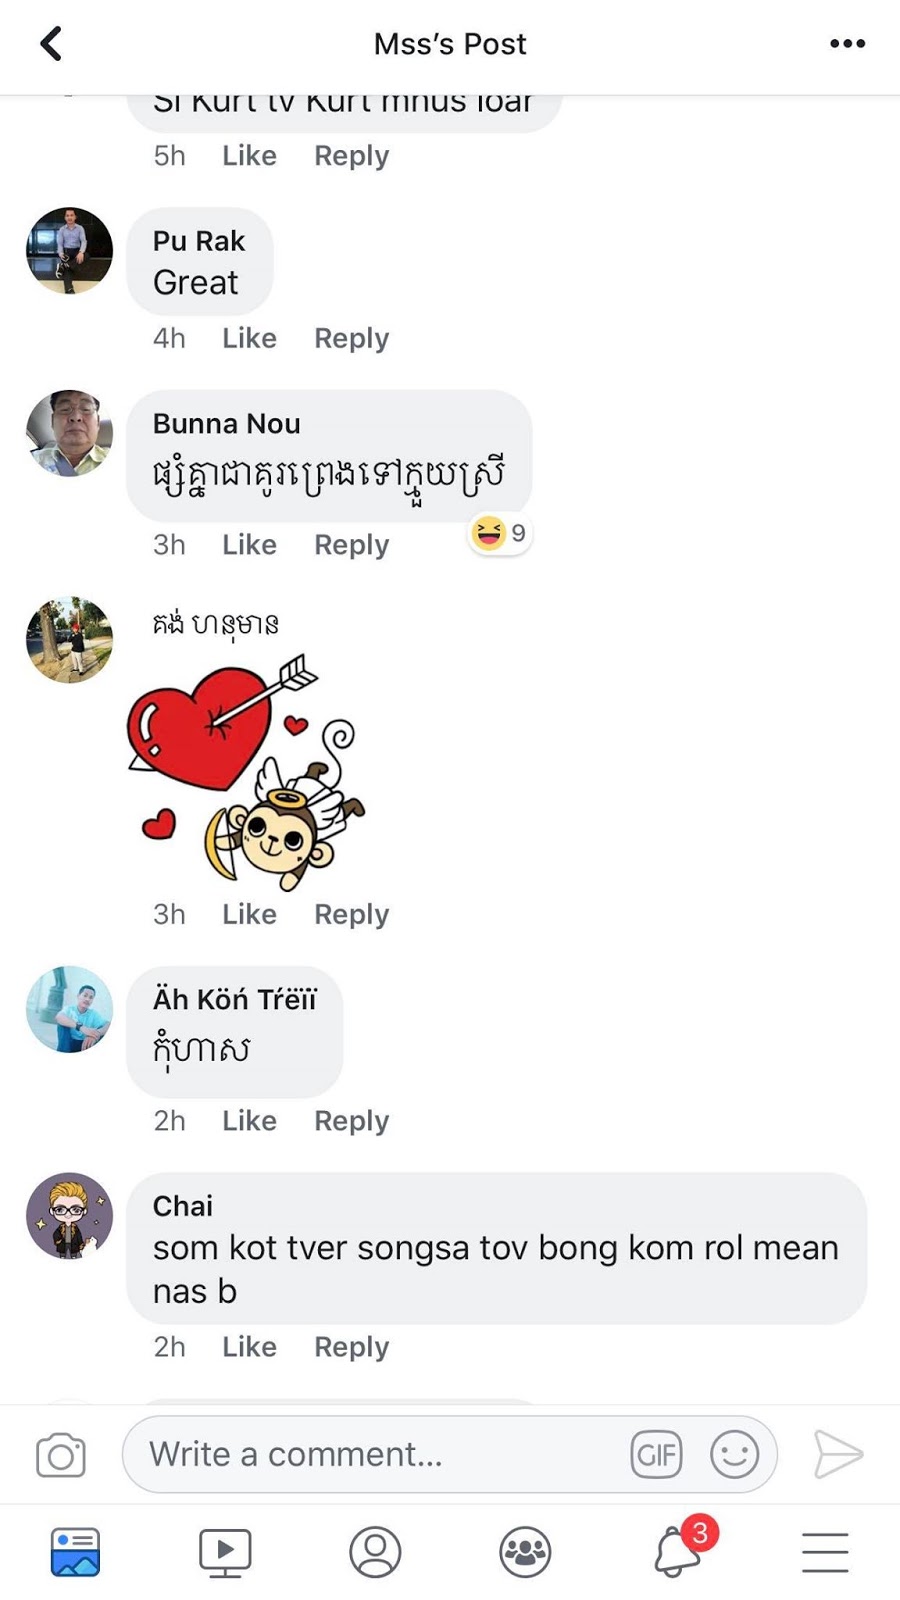Open Chai's profile picture

69,1216
